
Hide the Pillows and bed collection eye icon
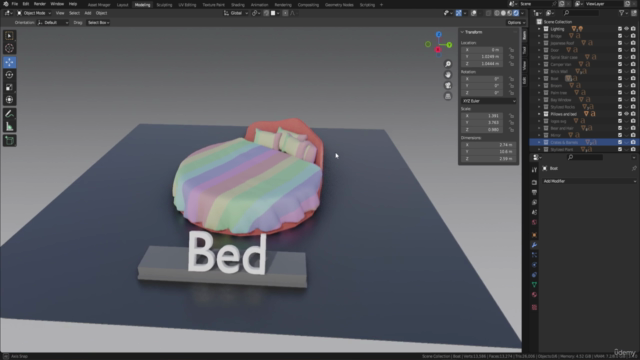(627, 114)
